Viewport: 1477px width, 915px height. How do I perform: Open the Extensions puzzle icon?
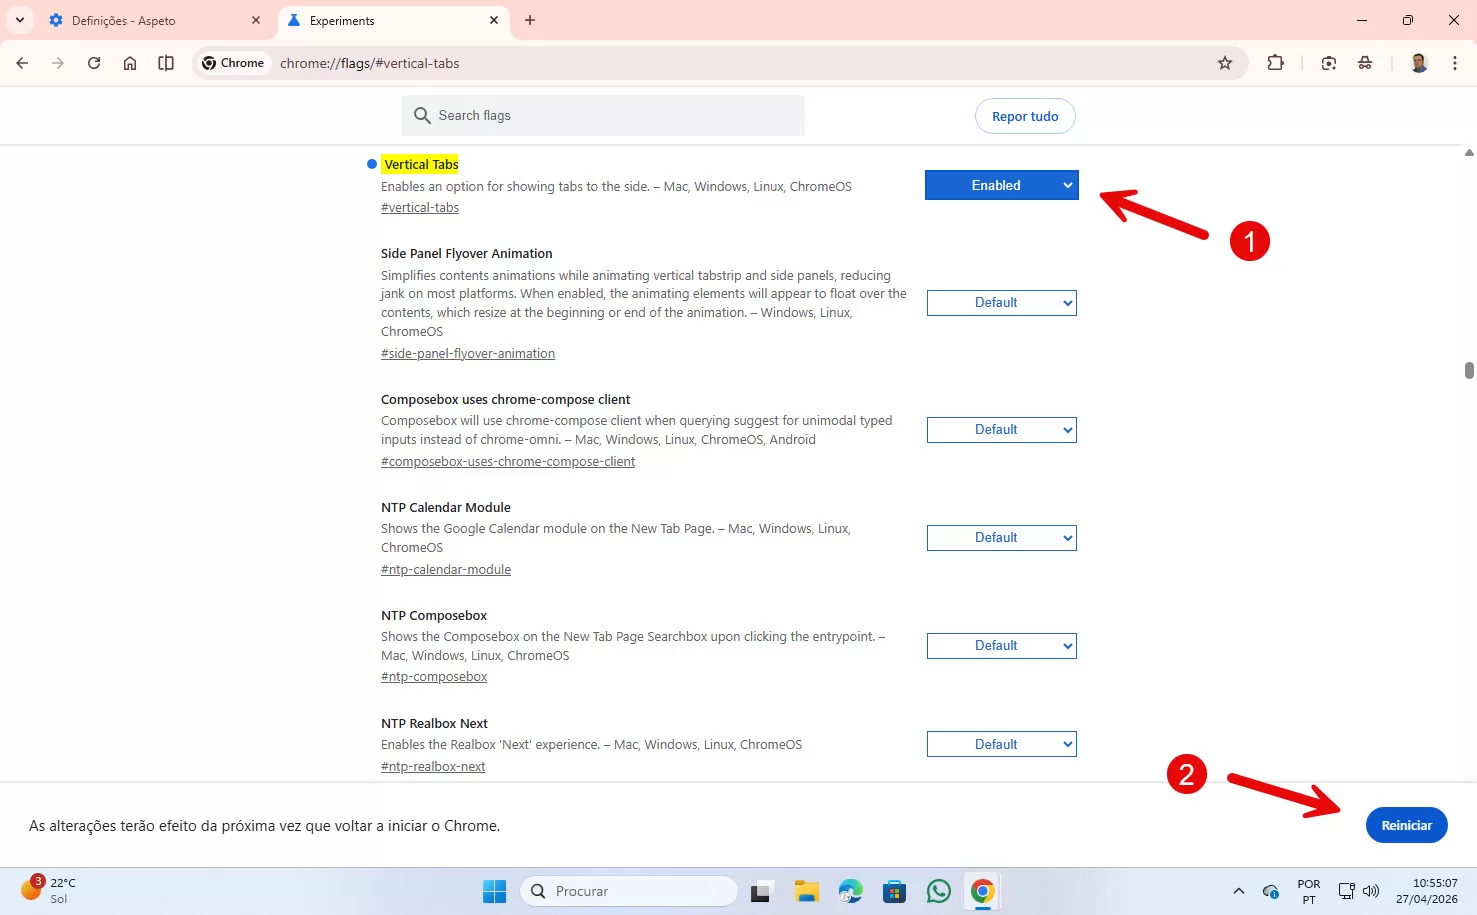(x=1275, y=63)
